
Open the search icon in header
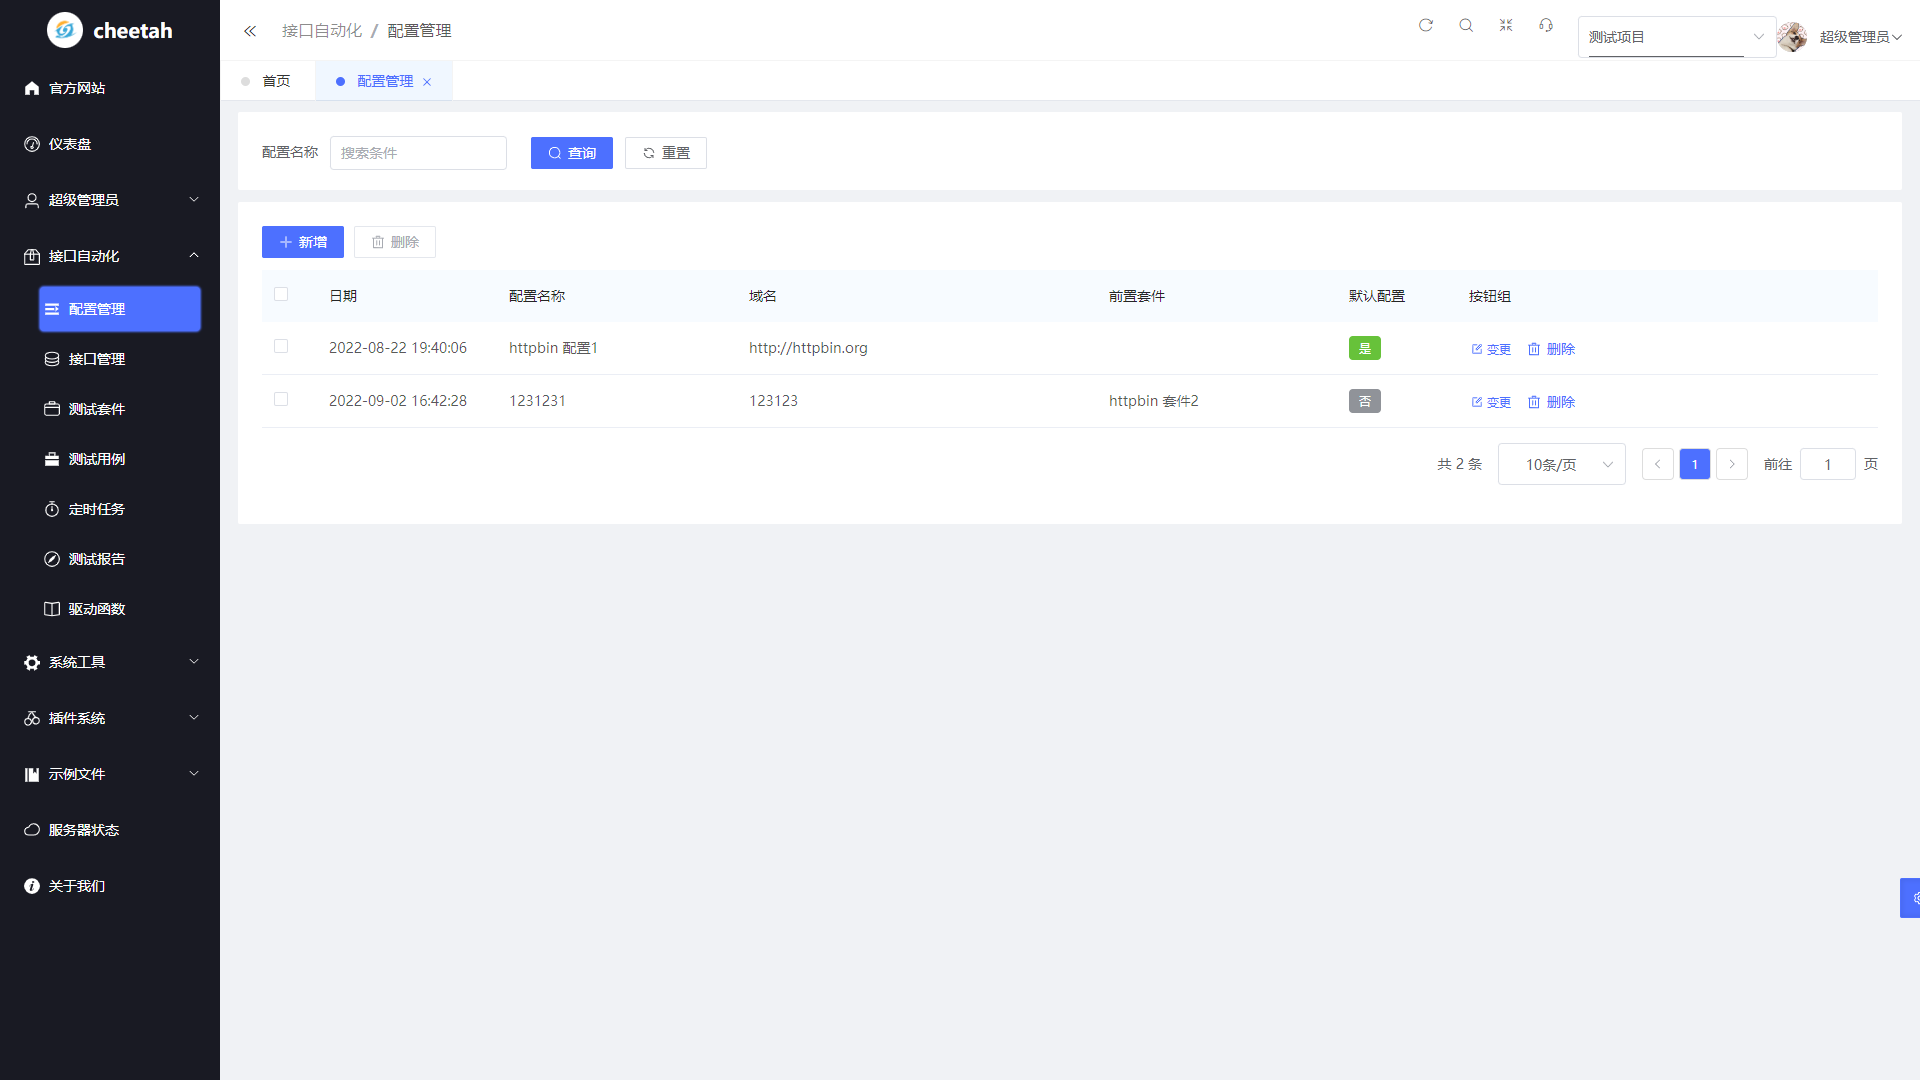click(x=1466, y=25)
